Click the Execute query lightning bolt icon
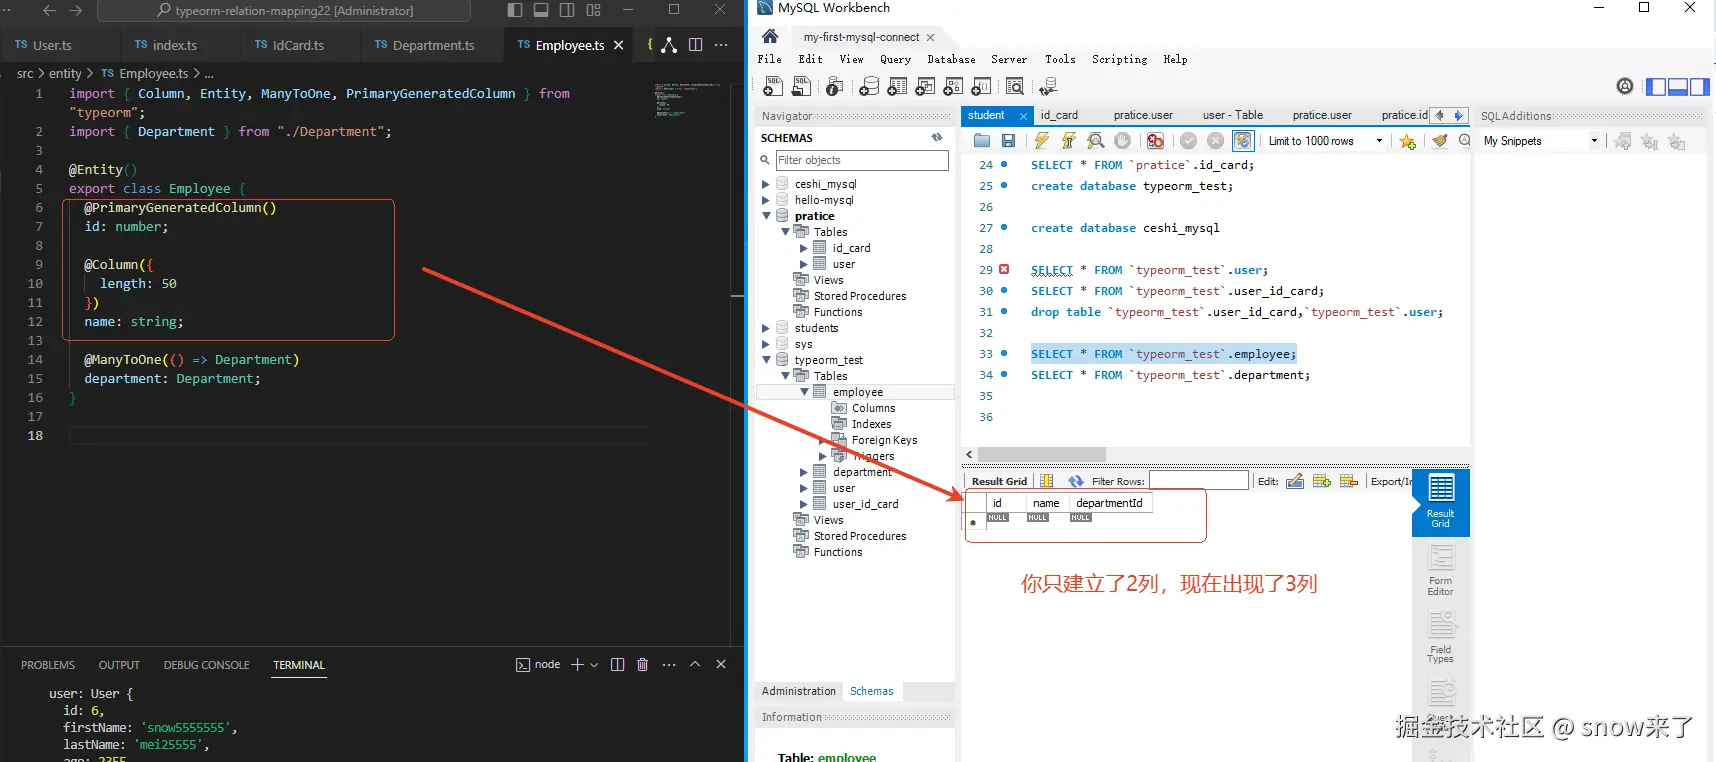1716x762 pixels. click(x=1042, y=141)
